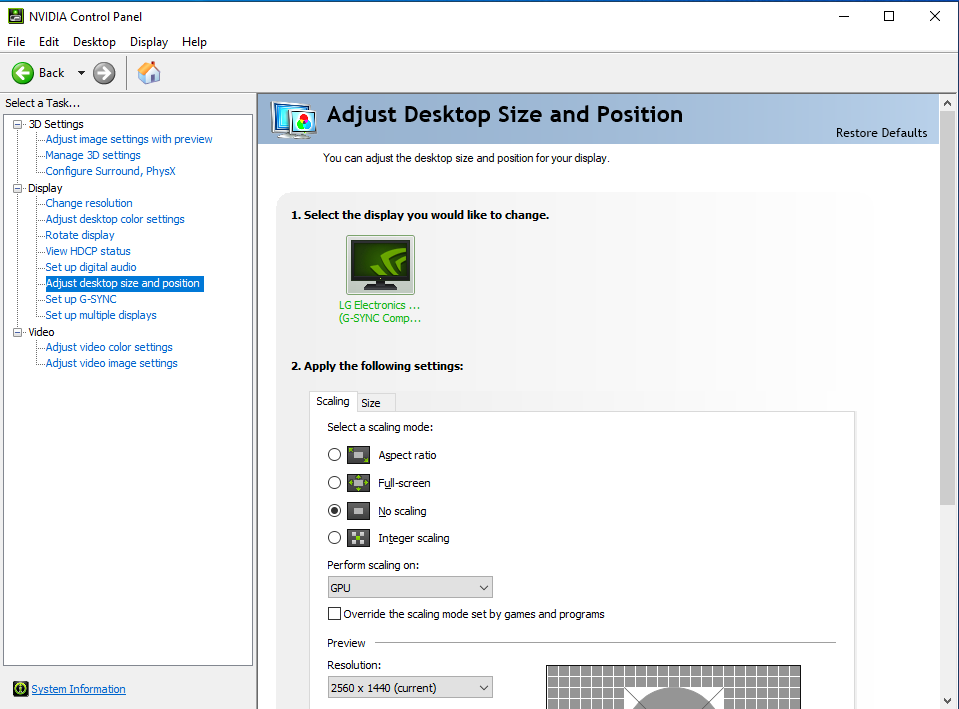Screen dimensions: 959x709
Task: Click the Forward arrow icon
Action: [104, 73]
